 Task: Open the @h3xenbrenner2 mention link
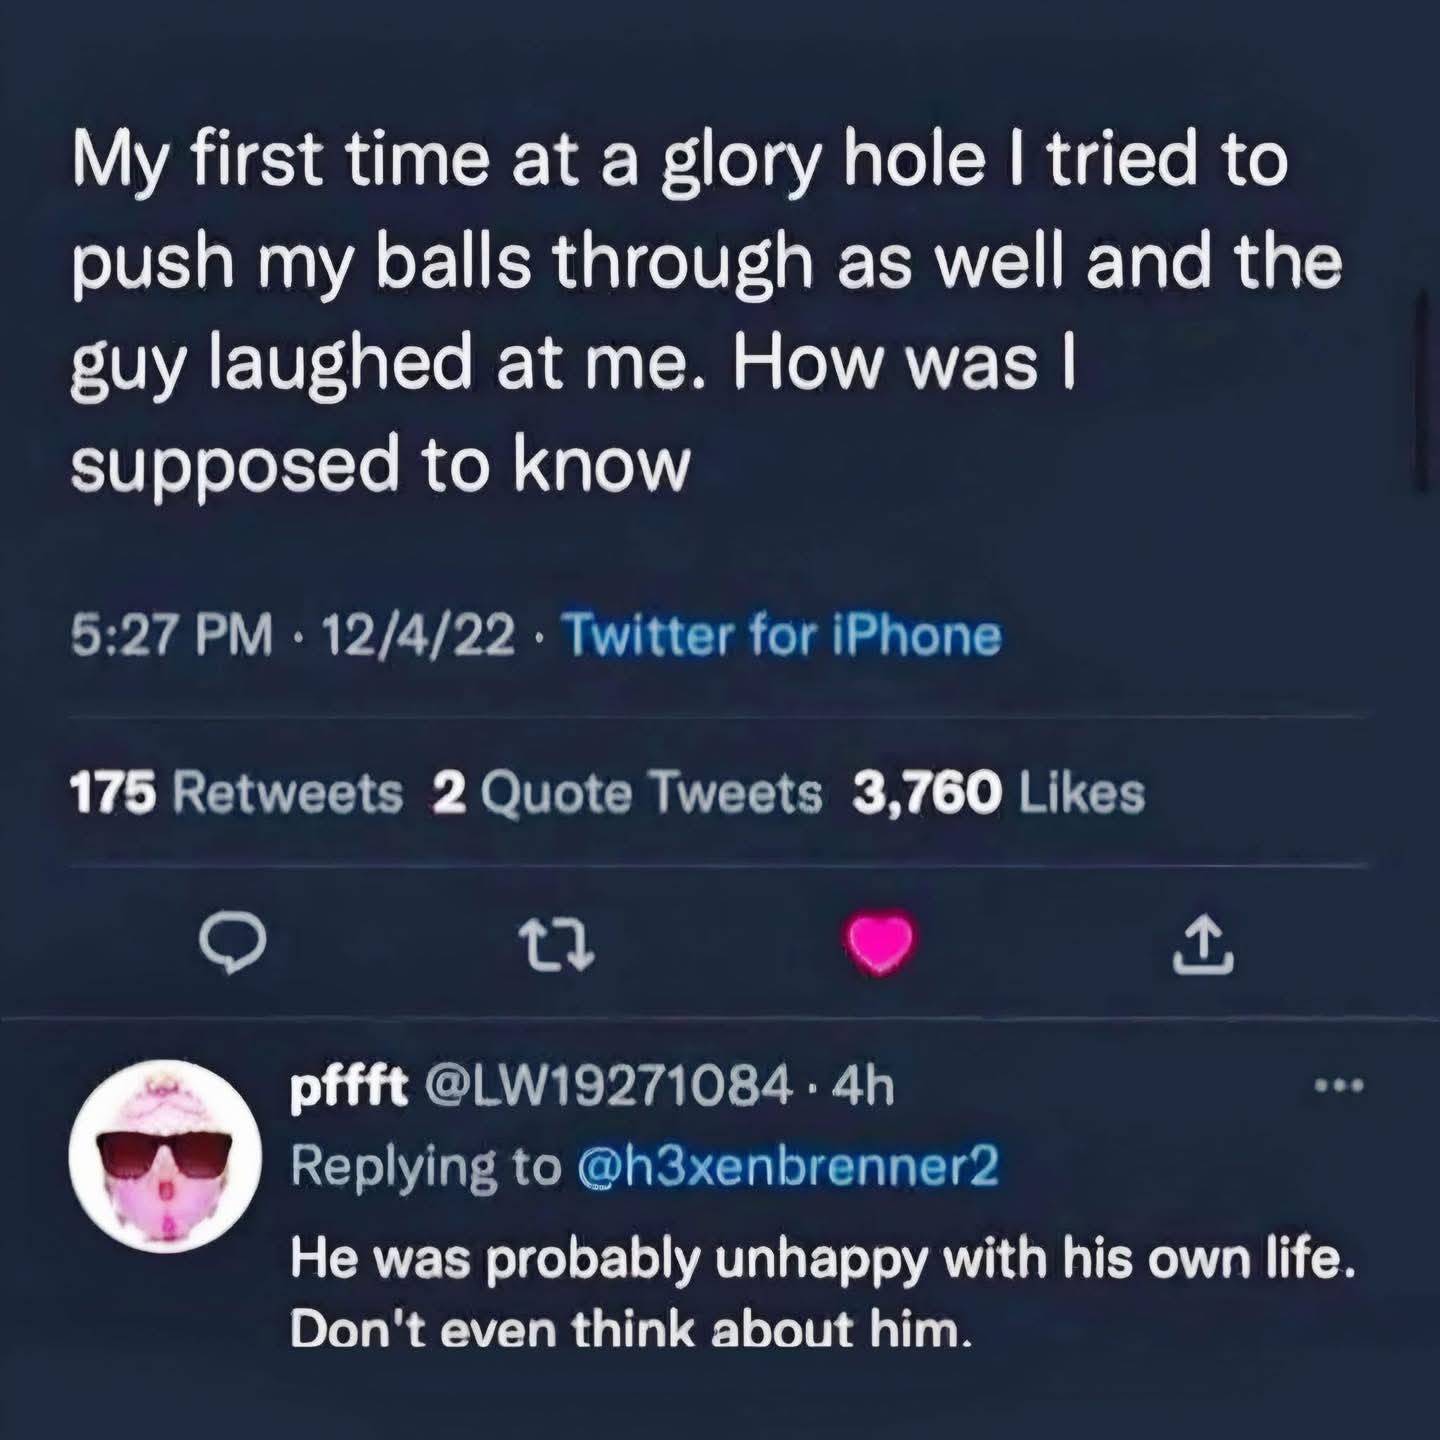[788, 1166]
